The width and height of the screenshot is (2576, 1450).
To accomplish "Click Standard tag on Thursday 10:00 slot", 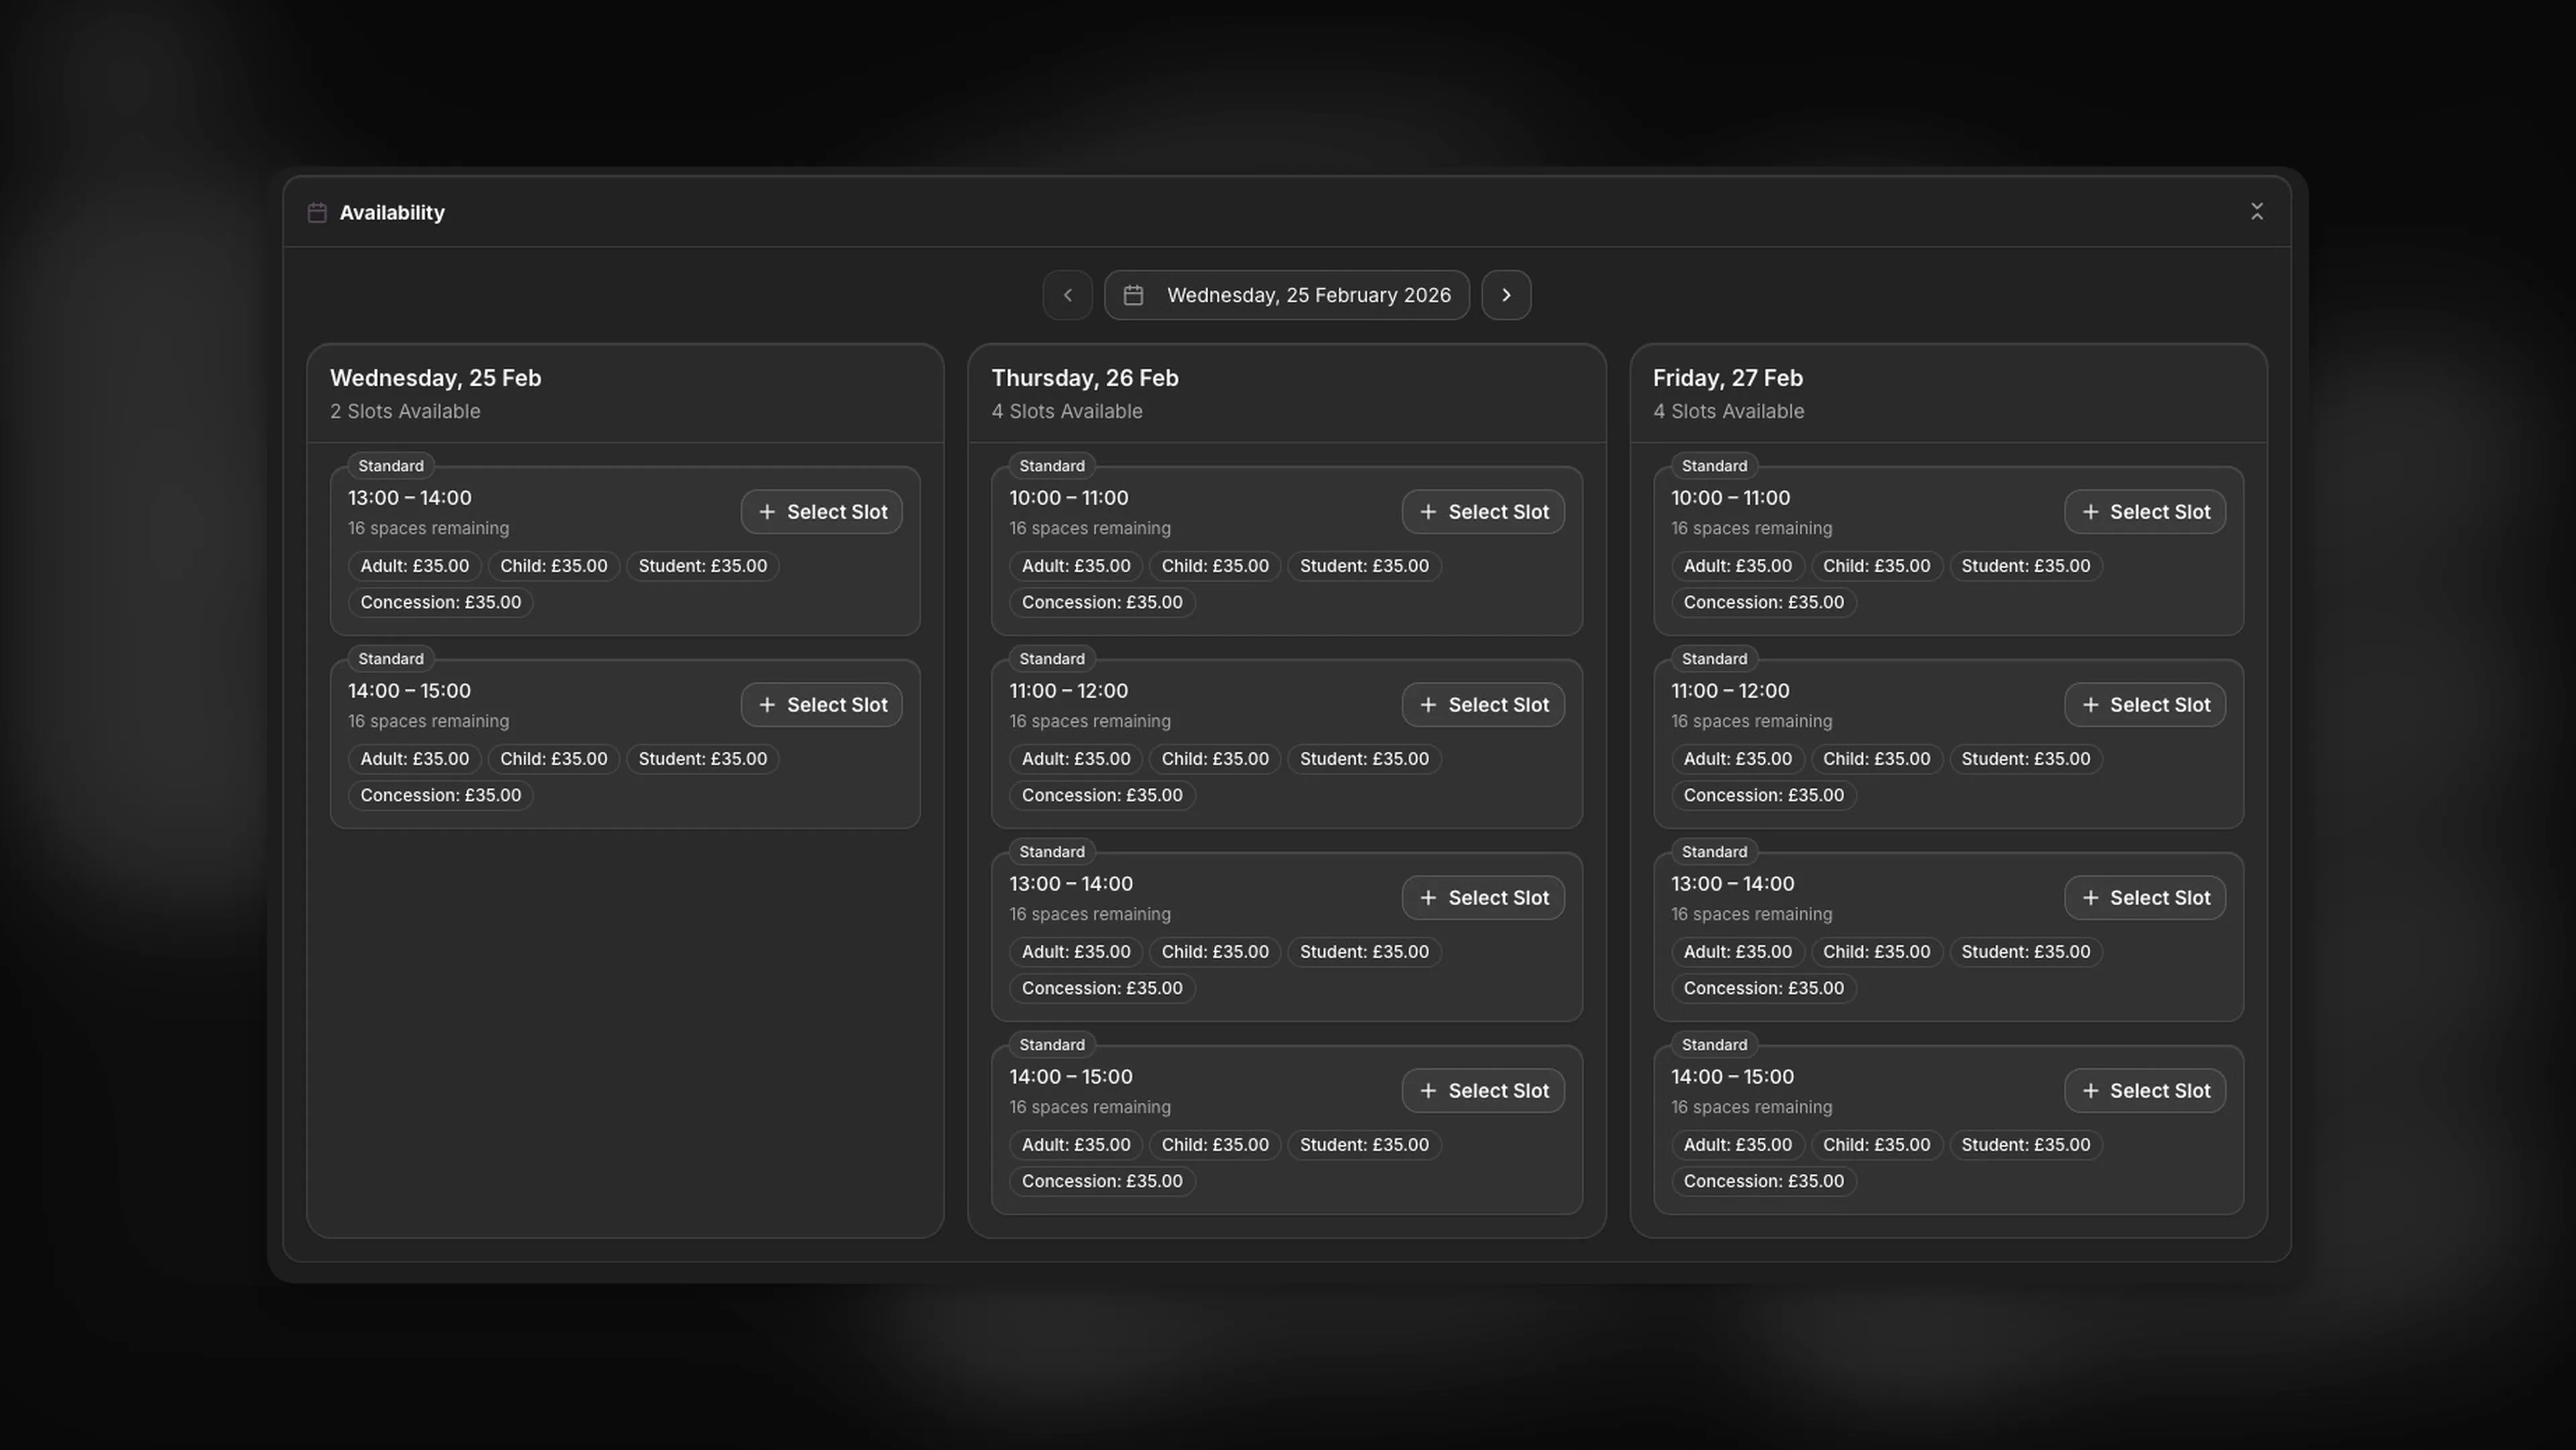I will click(x=1052, y=466).
